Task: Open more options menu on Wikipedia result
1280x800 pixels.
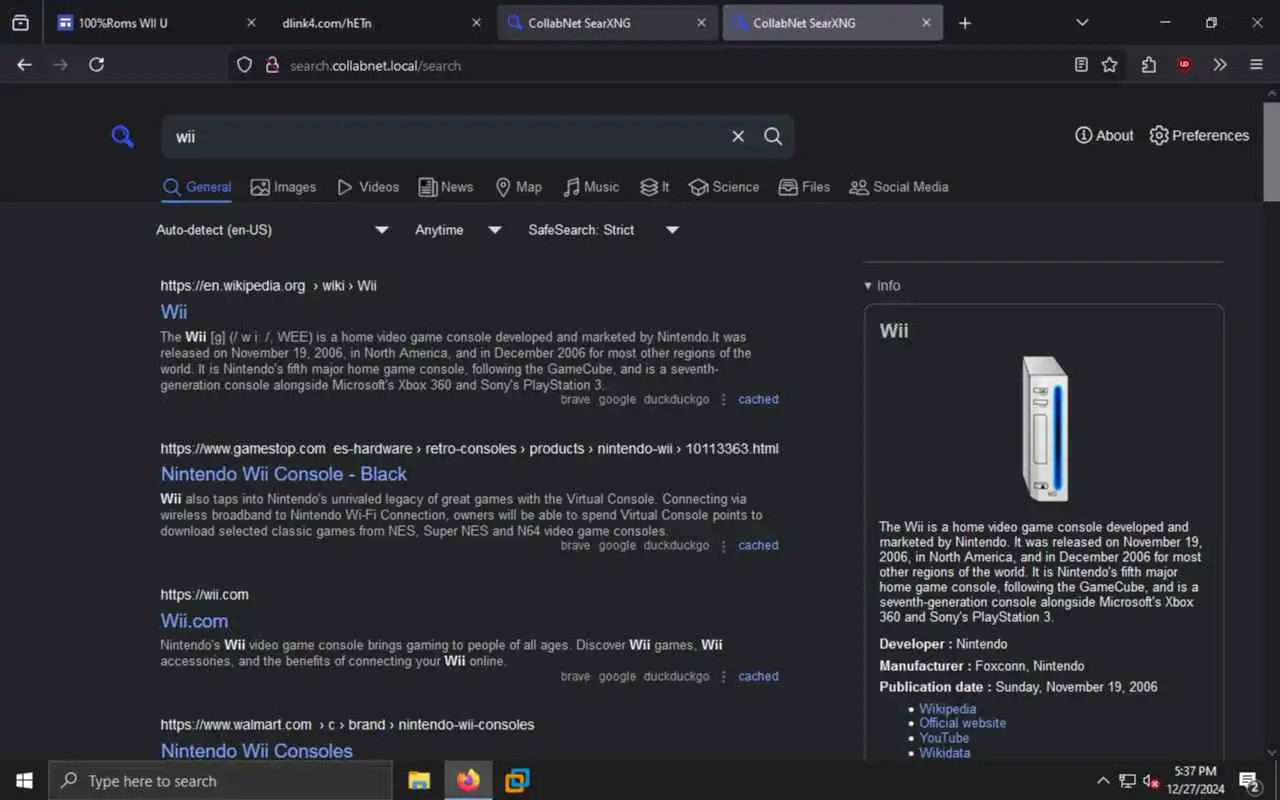Action: click(x=724, y=399)
